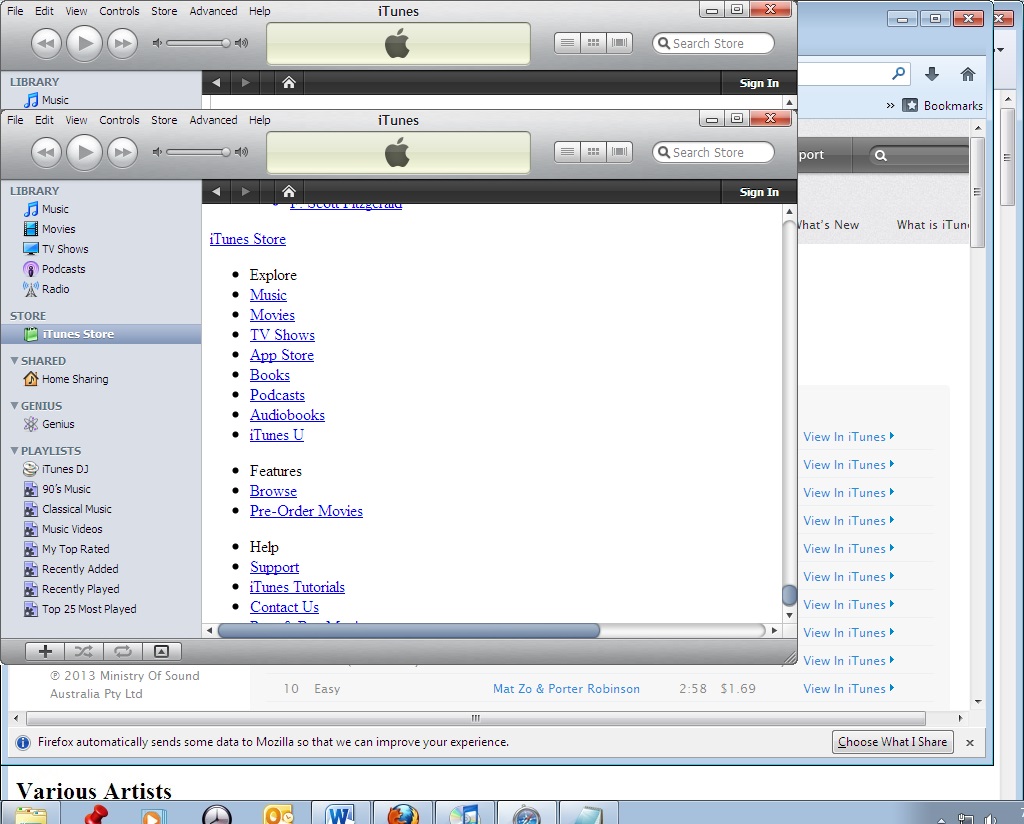Click volume slider in back iTunes window

point(198,43)
